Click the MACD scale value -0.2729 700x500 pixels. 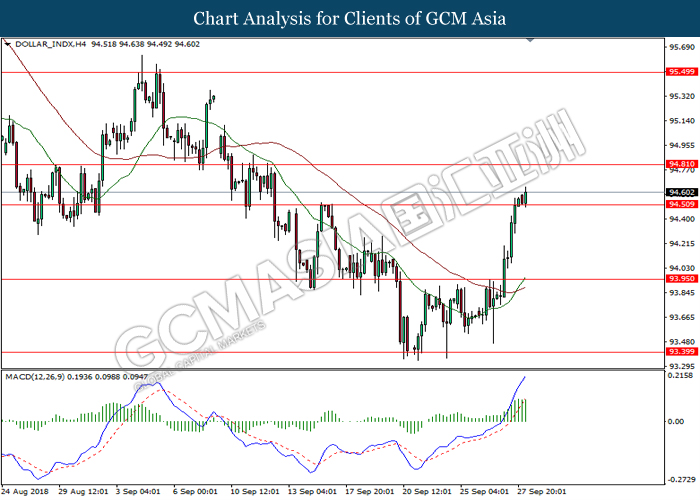point(681,480)
